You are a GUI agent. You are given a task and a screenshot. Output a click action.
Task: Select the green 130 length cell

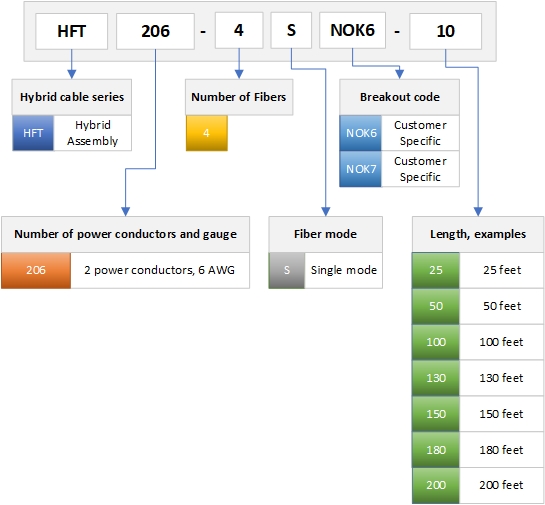[436, 378]
